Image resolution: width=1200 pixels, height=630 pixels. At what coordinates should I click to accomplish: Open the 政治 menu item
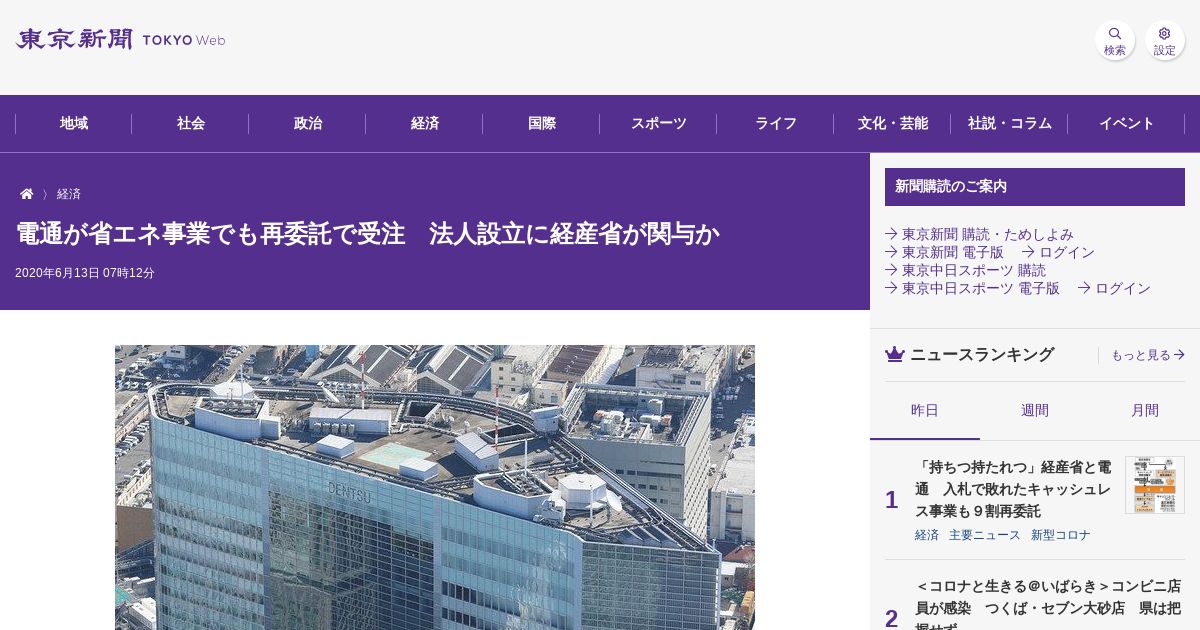click(308, 124)
